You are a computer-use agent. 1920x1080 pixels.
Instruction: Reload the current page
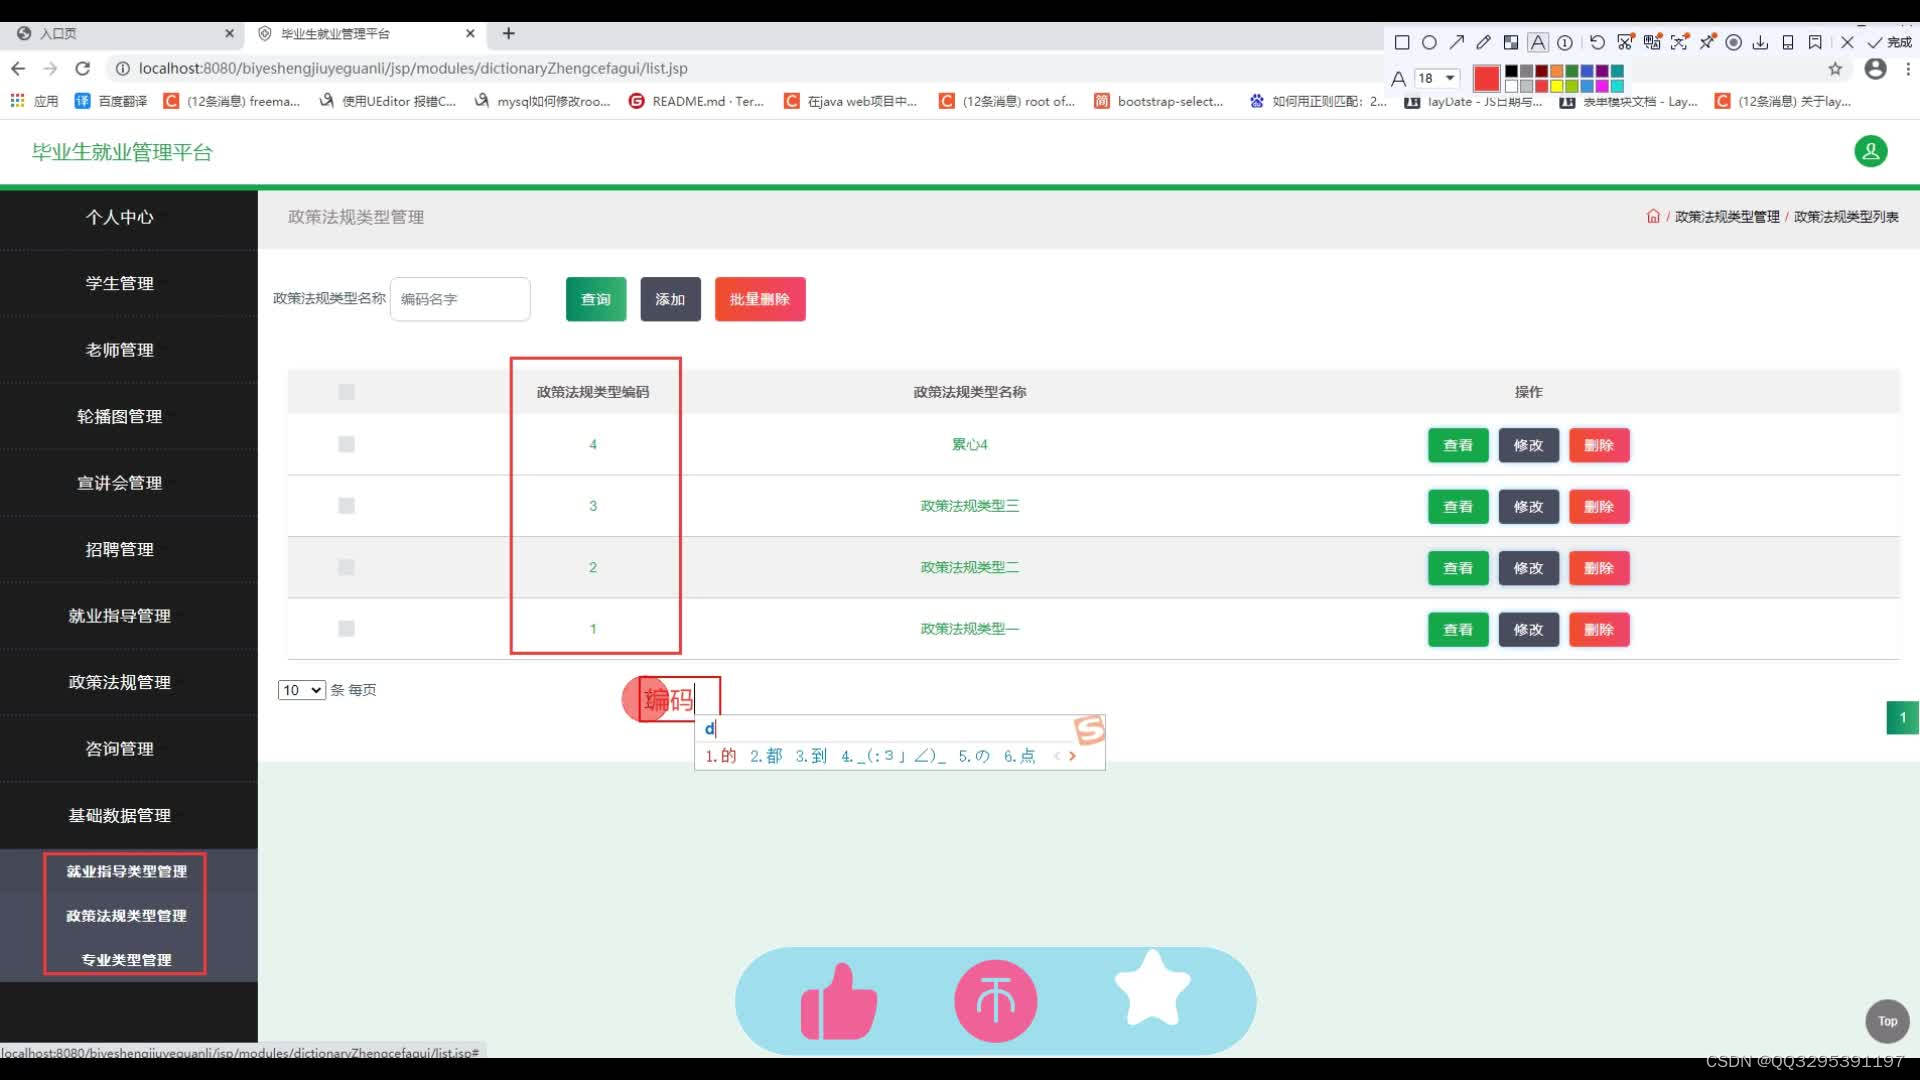pyautogui.click(x=83, y=69)
